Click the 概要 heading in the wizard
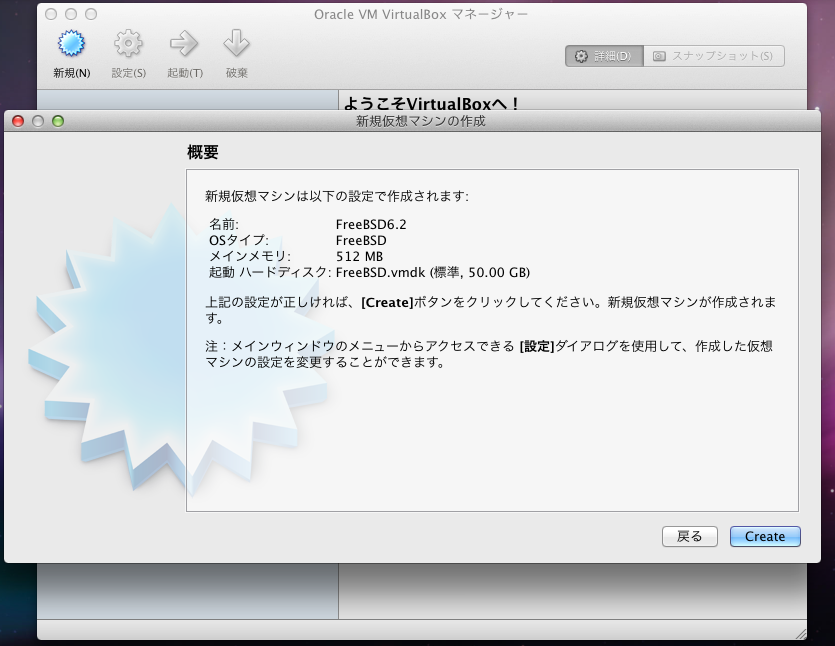The width and height of the screenshot is (835, 646). 202,152
